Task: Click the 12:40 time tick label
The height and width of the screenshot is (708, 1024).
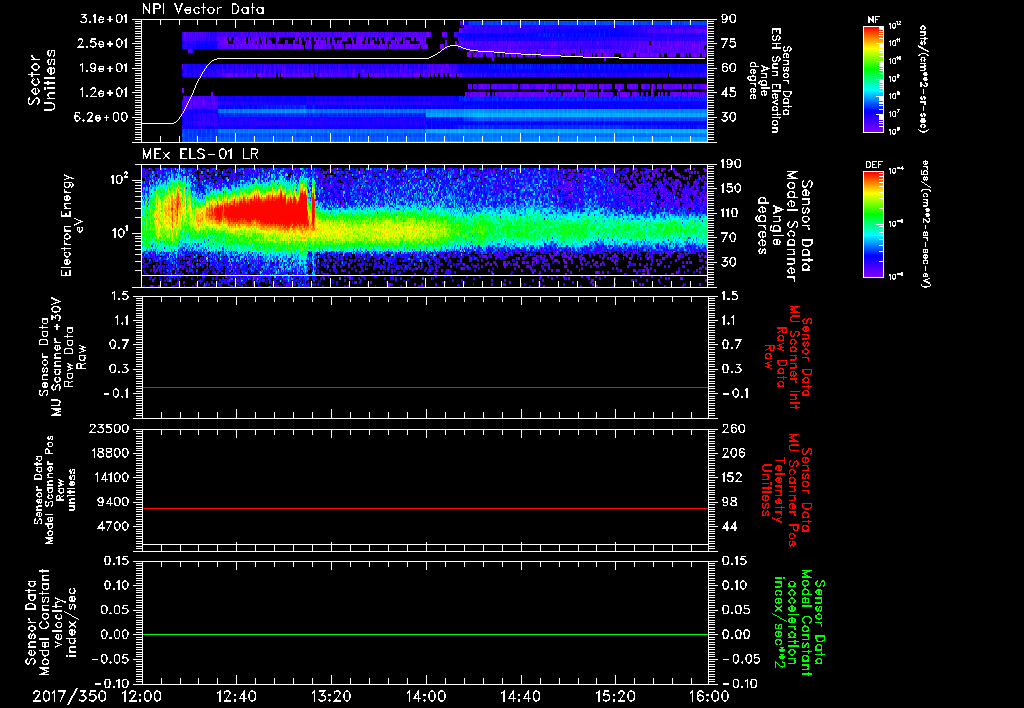Action: pyautogui.click(x=236, y=696)
